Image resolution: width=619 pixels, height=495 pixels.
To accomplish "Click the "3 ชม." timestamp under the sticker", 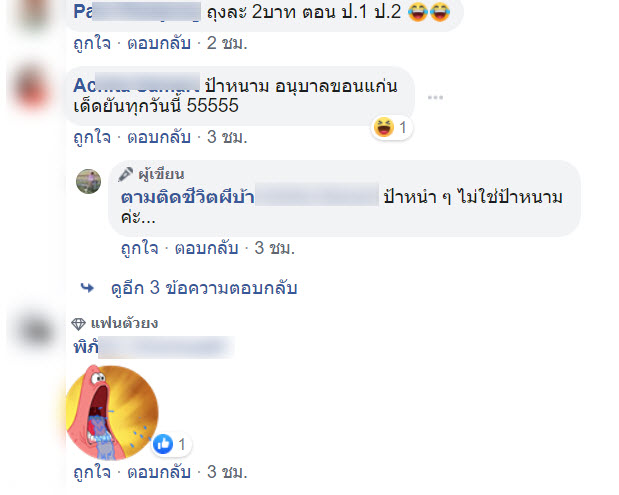I will tap(227, 472).
